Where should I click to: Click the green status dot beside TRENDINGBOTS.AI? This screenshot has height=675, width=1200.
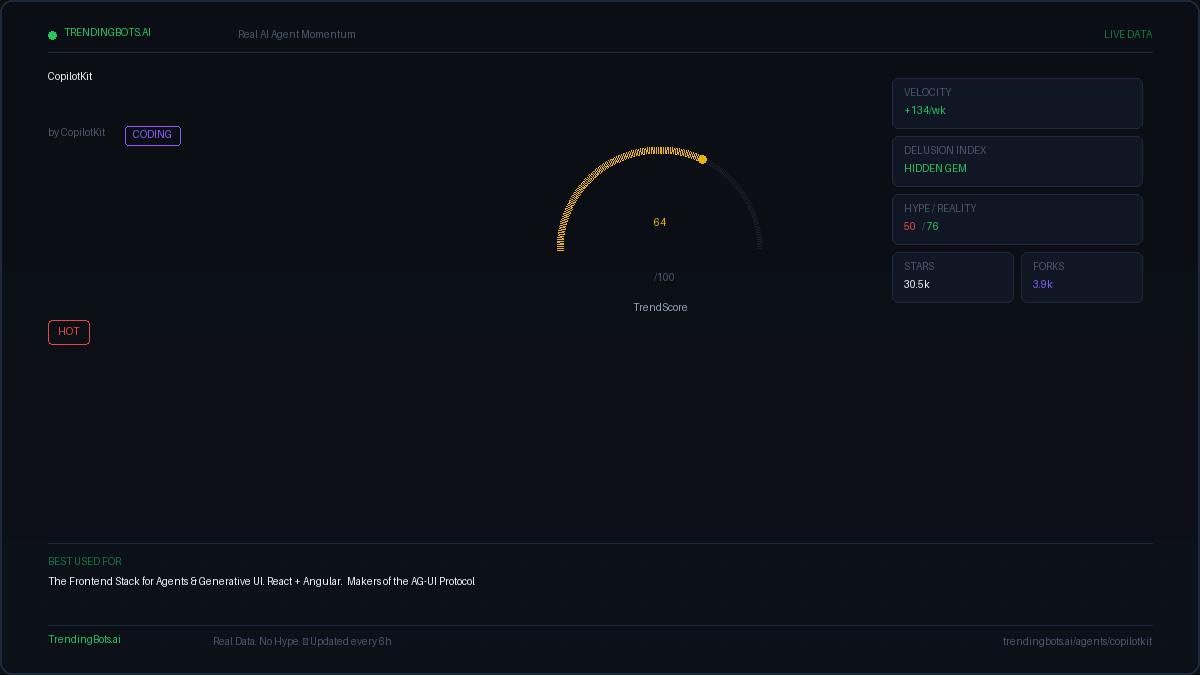pyautogui.click(x=53, y=35)
